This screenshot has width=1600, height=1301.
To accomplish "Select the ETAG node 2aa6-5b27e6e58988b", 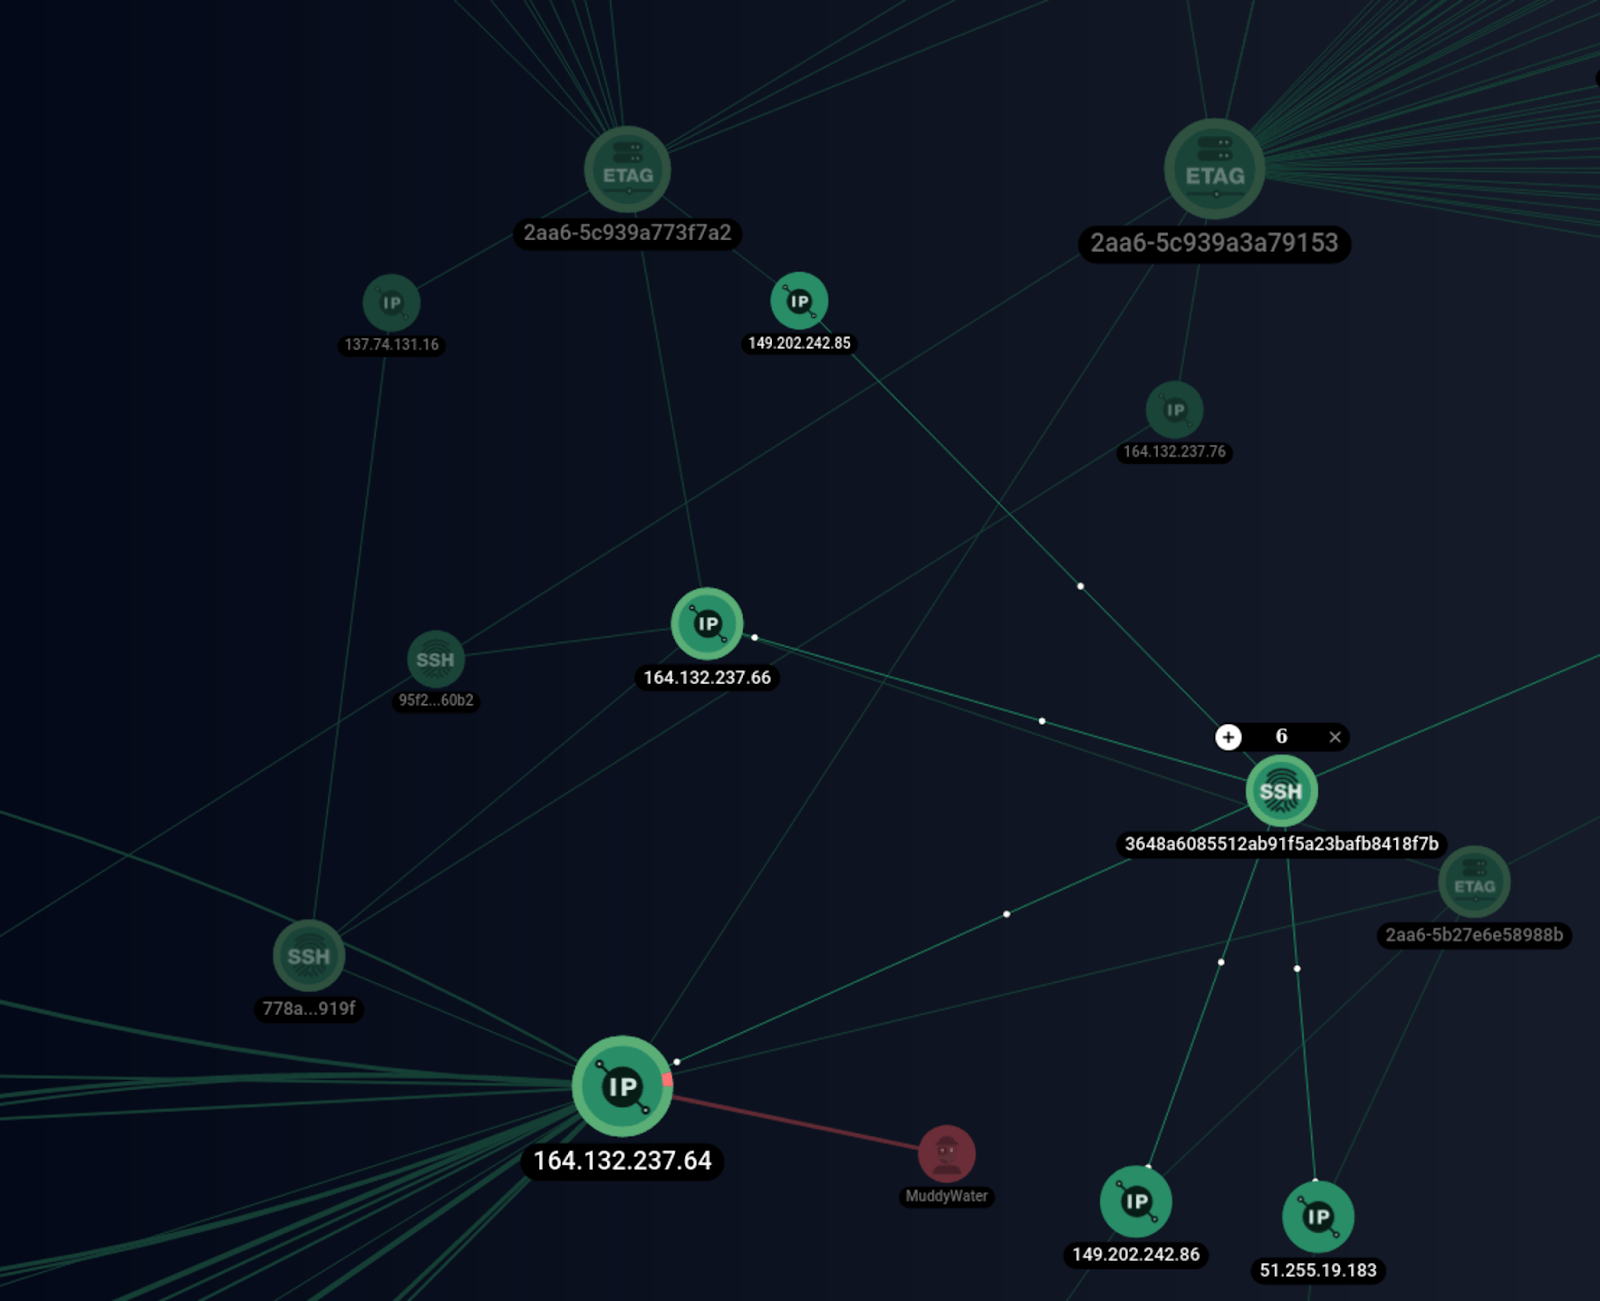I will (x=1474, y=884).
